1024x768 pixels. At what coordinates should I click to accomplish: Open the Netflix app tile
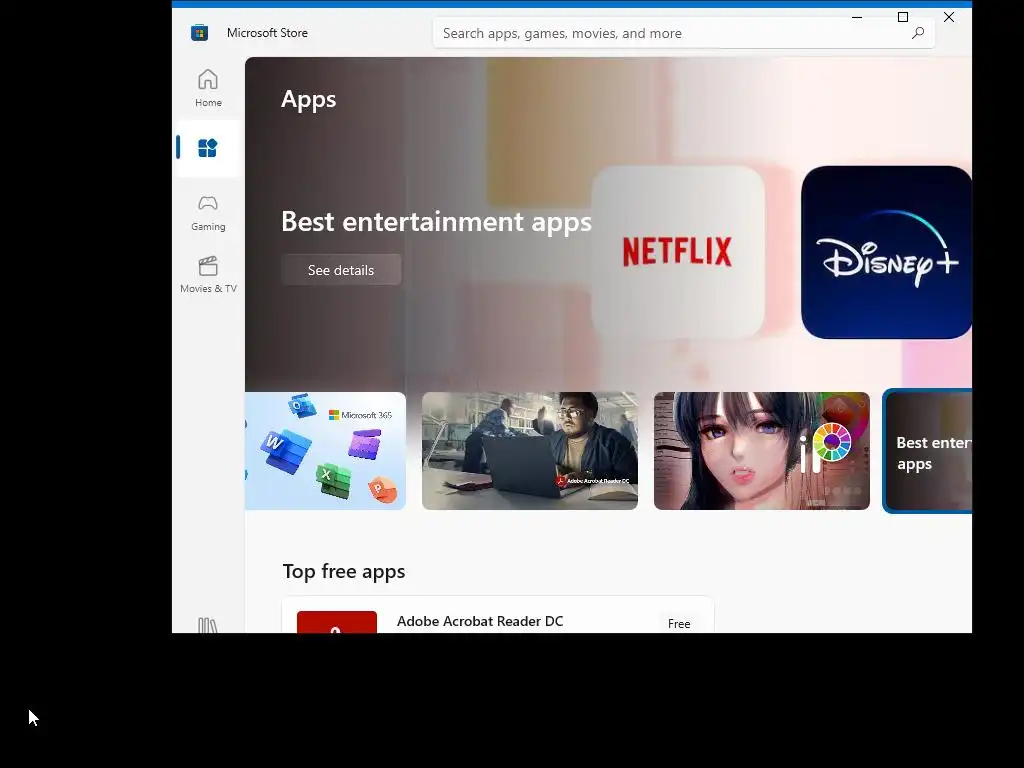pos(678,252)
